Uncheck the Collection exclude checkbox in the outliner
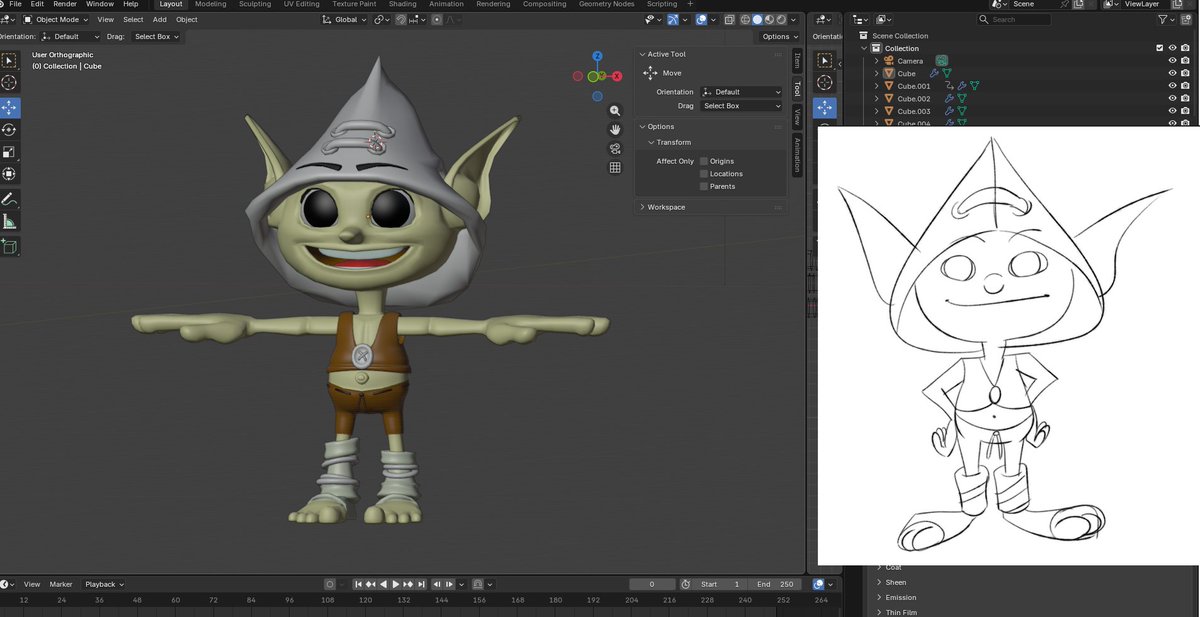Image resolution: width=1200 pixels, height=617 pixels. [x=1160, y=48]
